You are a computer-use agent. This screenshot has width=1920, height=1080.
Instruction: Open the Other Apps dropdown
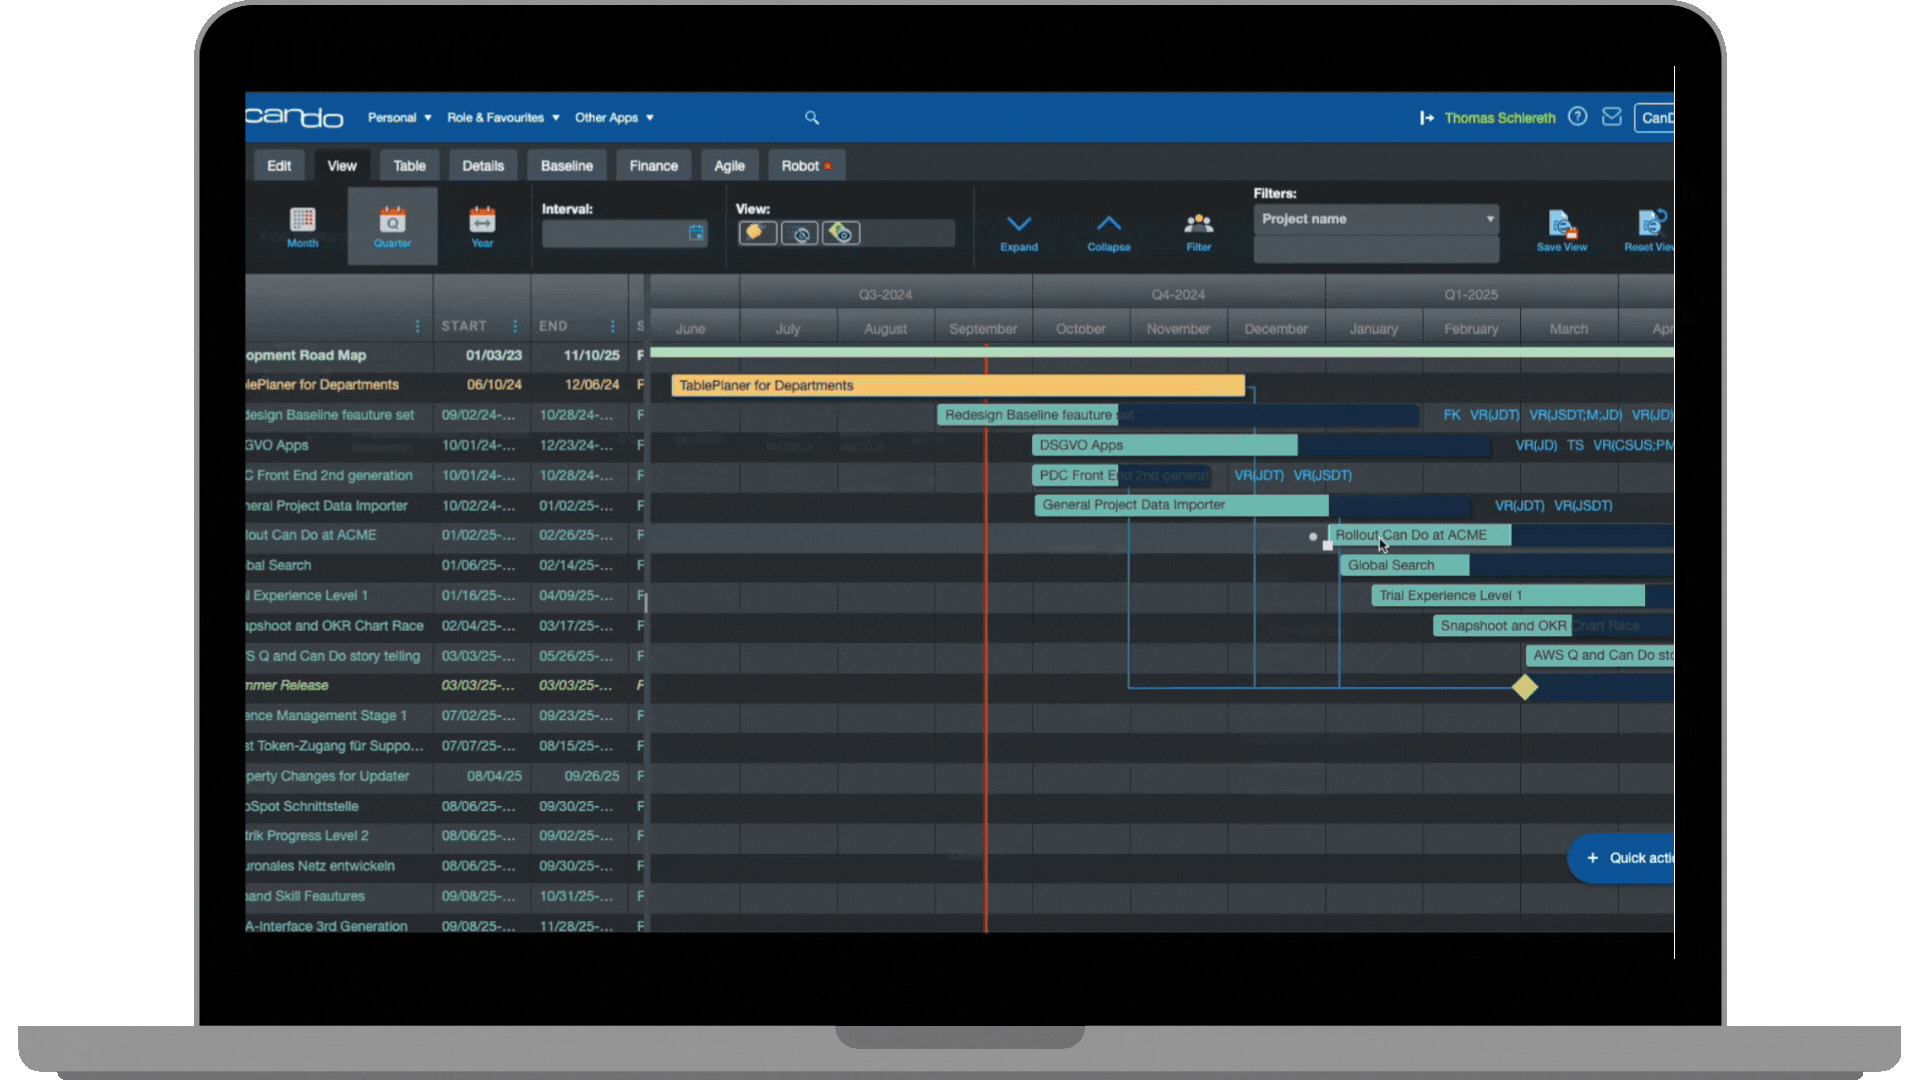tap(614, 118)
